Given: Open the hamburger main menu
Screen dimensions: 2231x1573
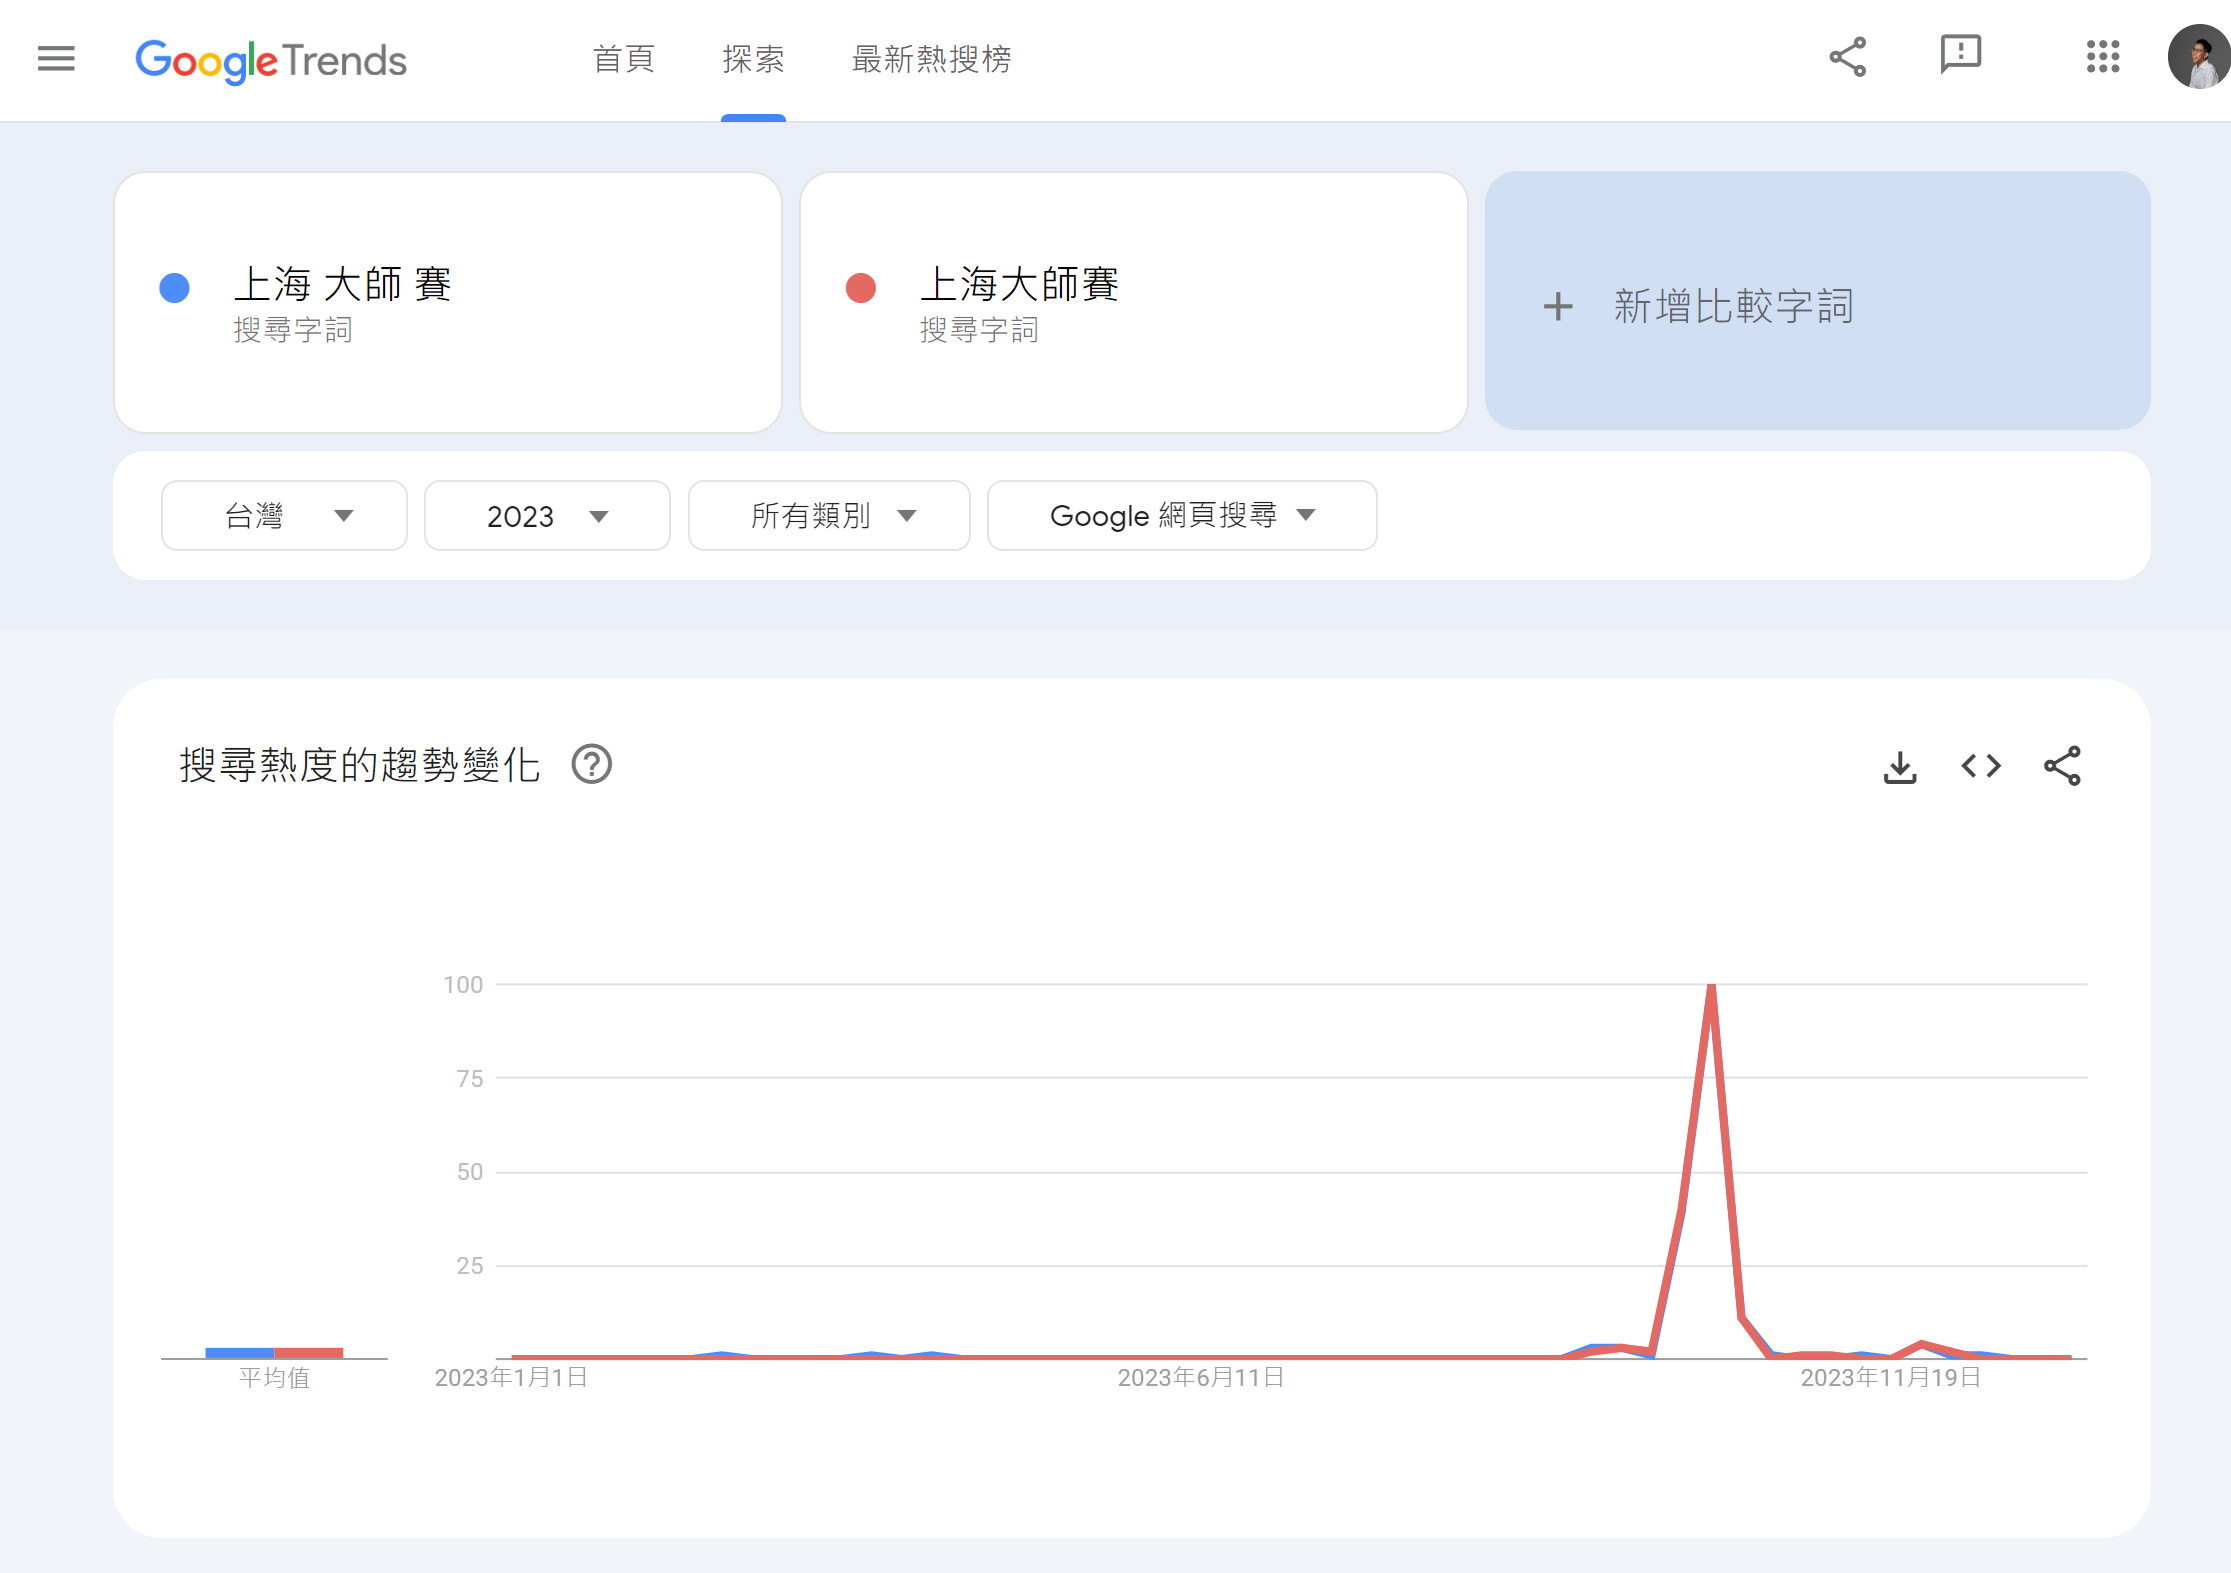Looking at the screenshot, I should click(56, 59).
